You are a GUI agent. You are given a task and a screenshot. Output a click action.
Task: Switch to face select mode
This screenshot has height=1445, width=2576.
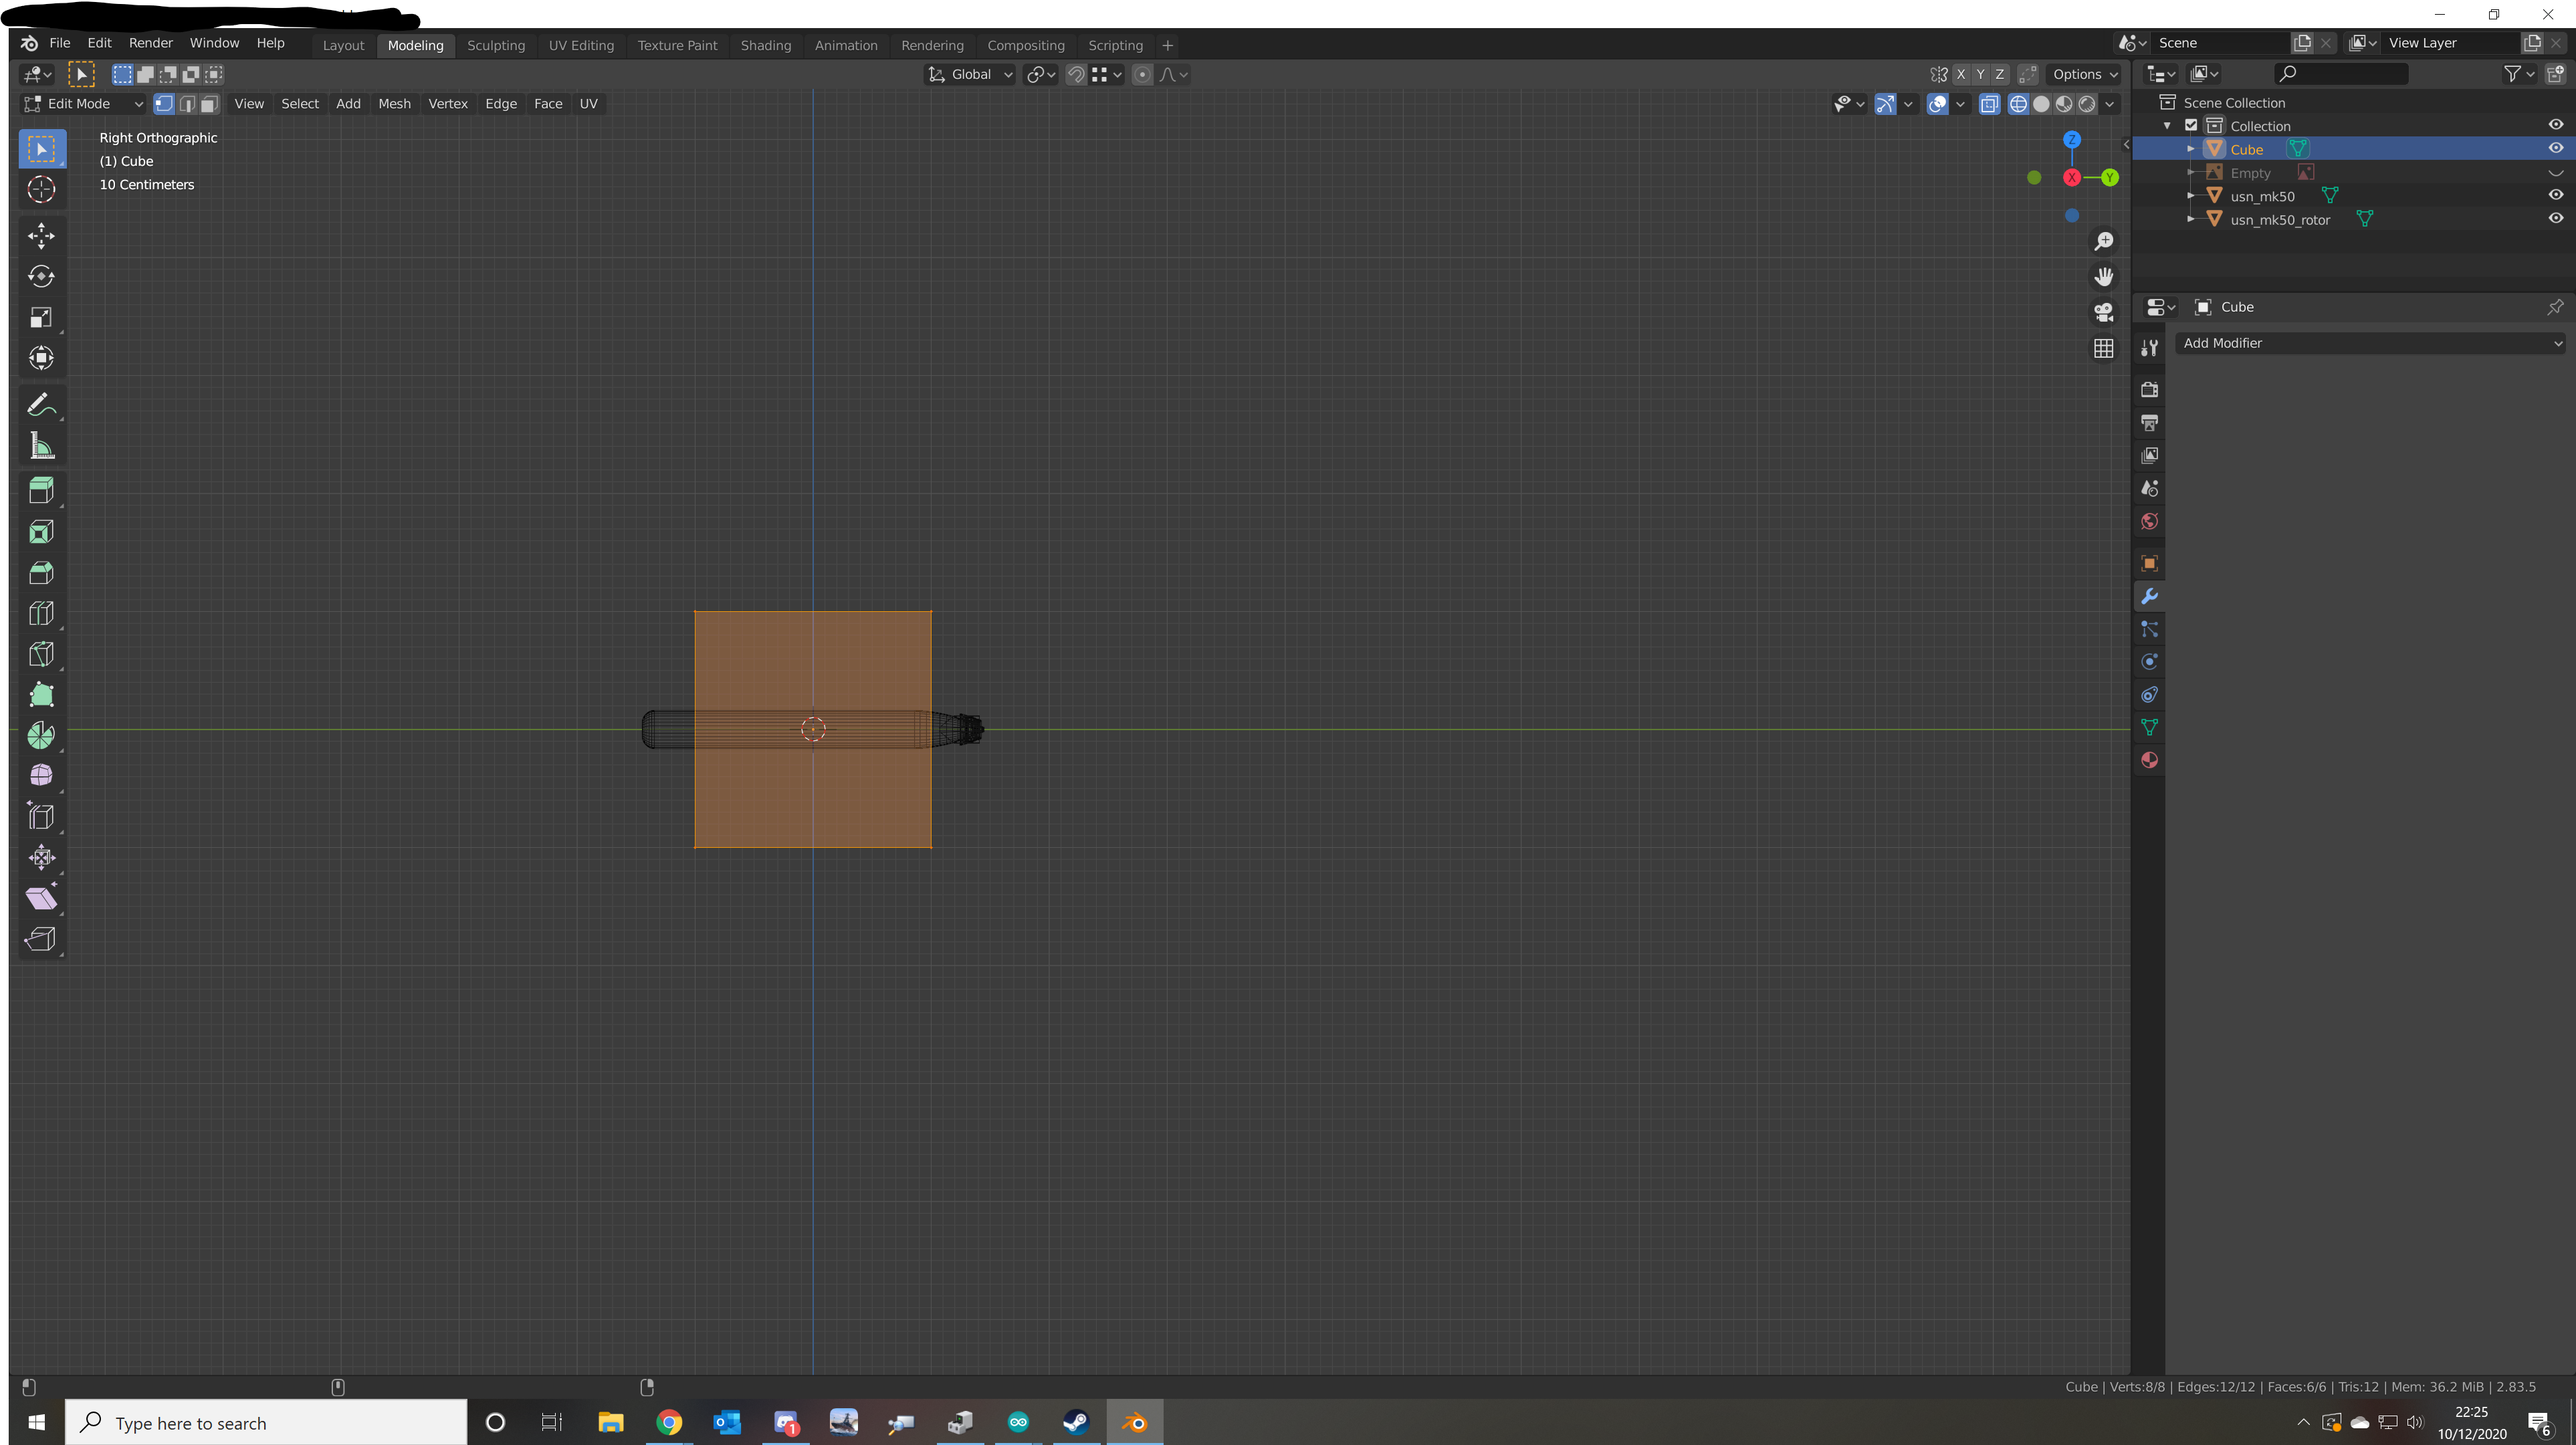pos(209,104)
